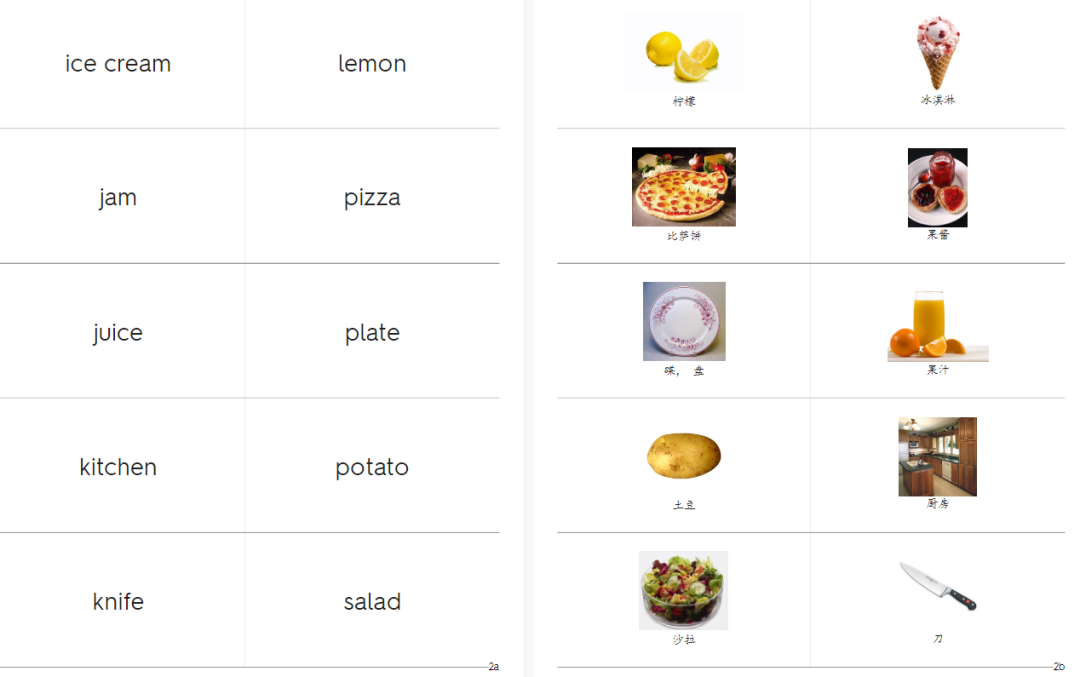Click the decorative plate image
The height and width of the screenshot is (677, 1080).
coord(684,321)
